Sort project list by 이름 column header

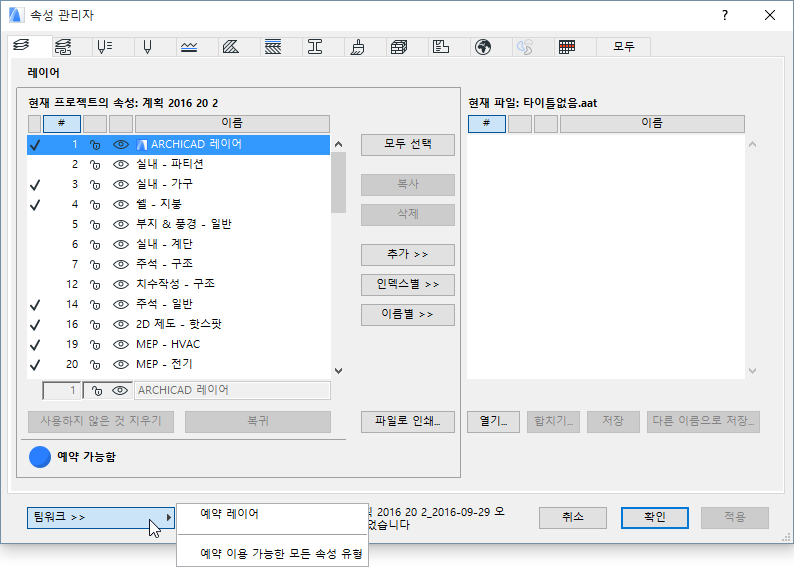232,124
